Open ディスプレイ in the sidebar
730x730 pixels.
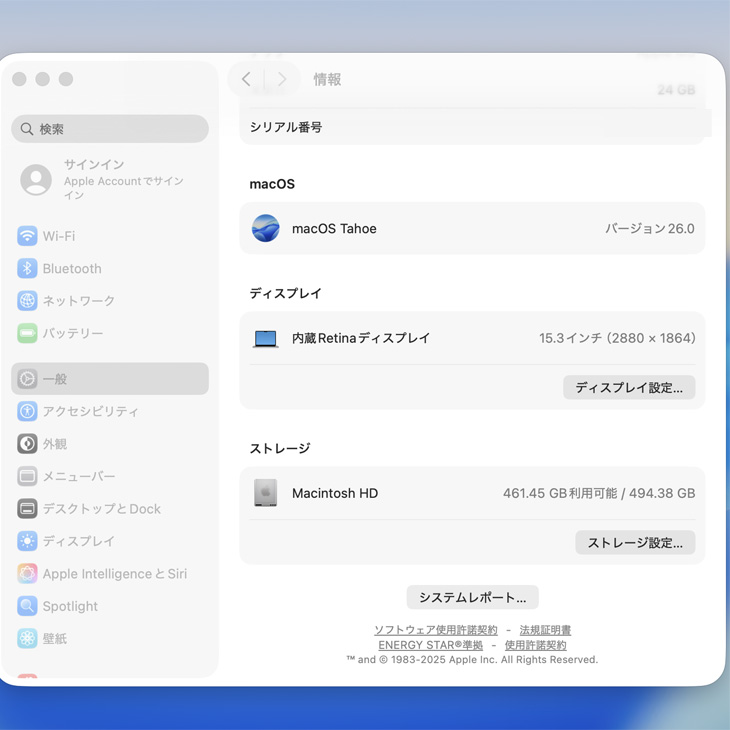click(78, 541)
